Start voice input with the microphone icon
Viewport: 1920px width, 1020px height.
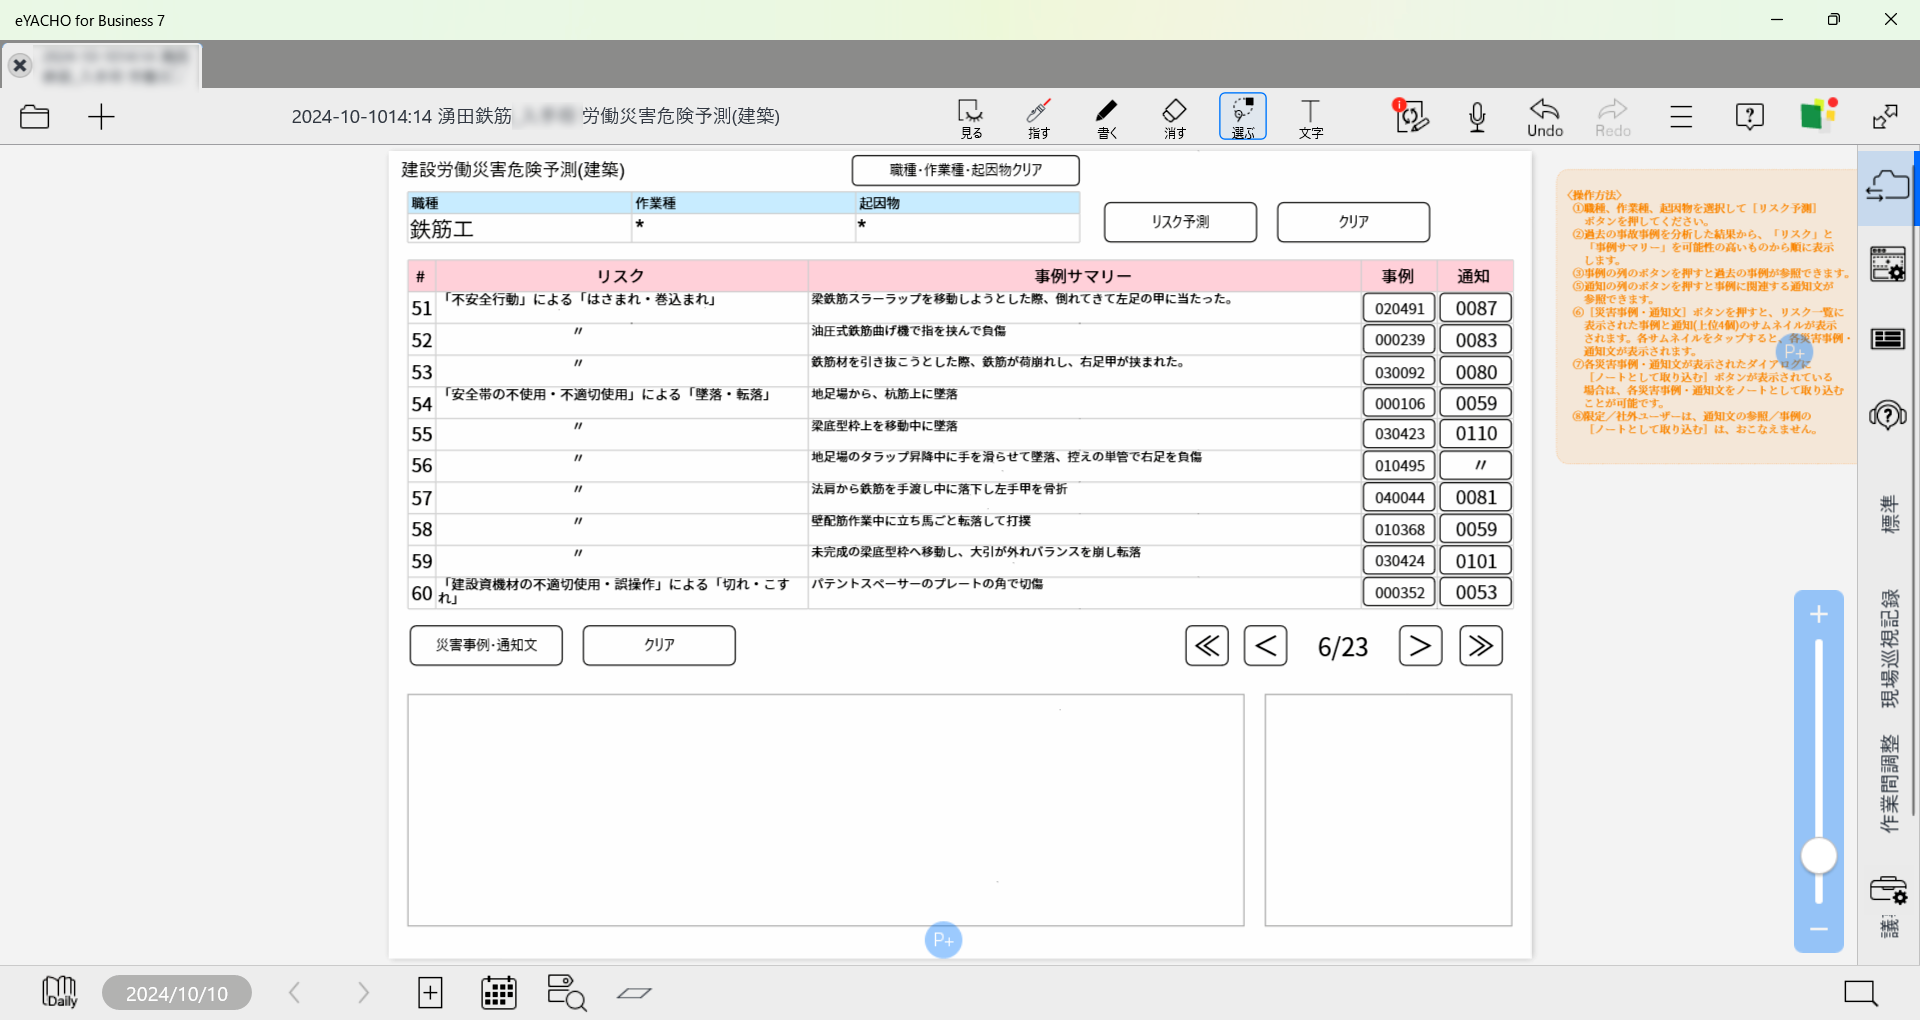(1477, 117)
